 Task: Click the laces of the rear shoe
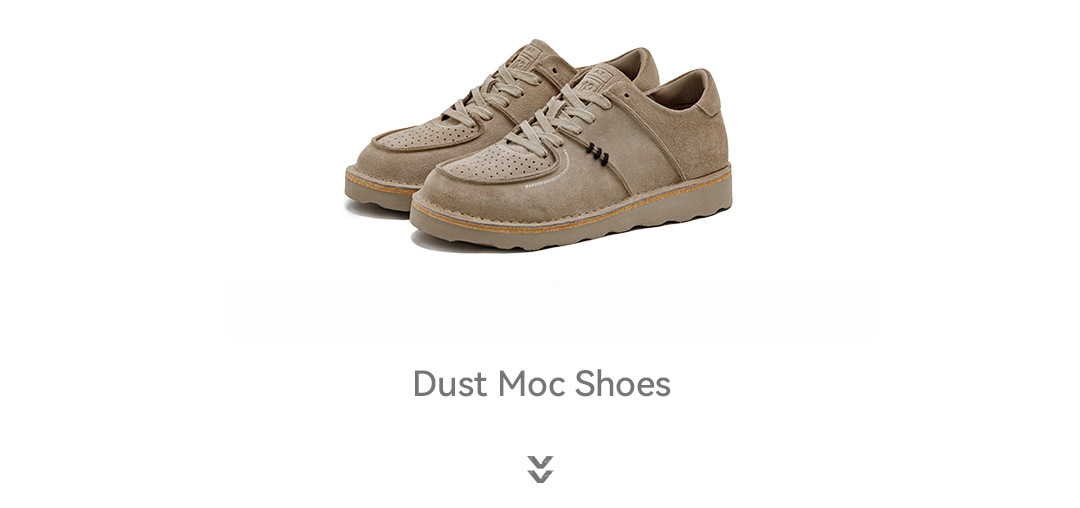(x=488, y=94)
